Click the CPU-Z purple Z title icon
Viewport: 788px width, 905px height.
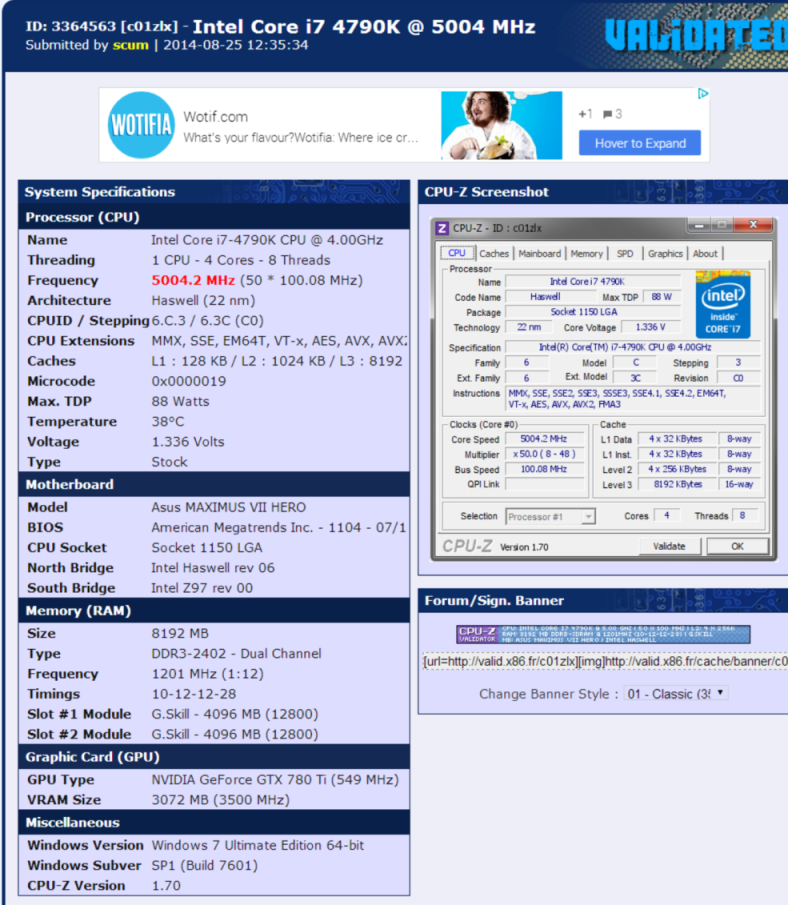click(442, 227)
